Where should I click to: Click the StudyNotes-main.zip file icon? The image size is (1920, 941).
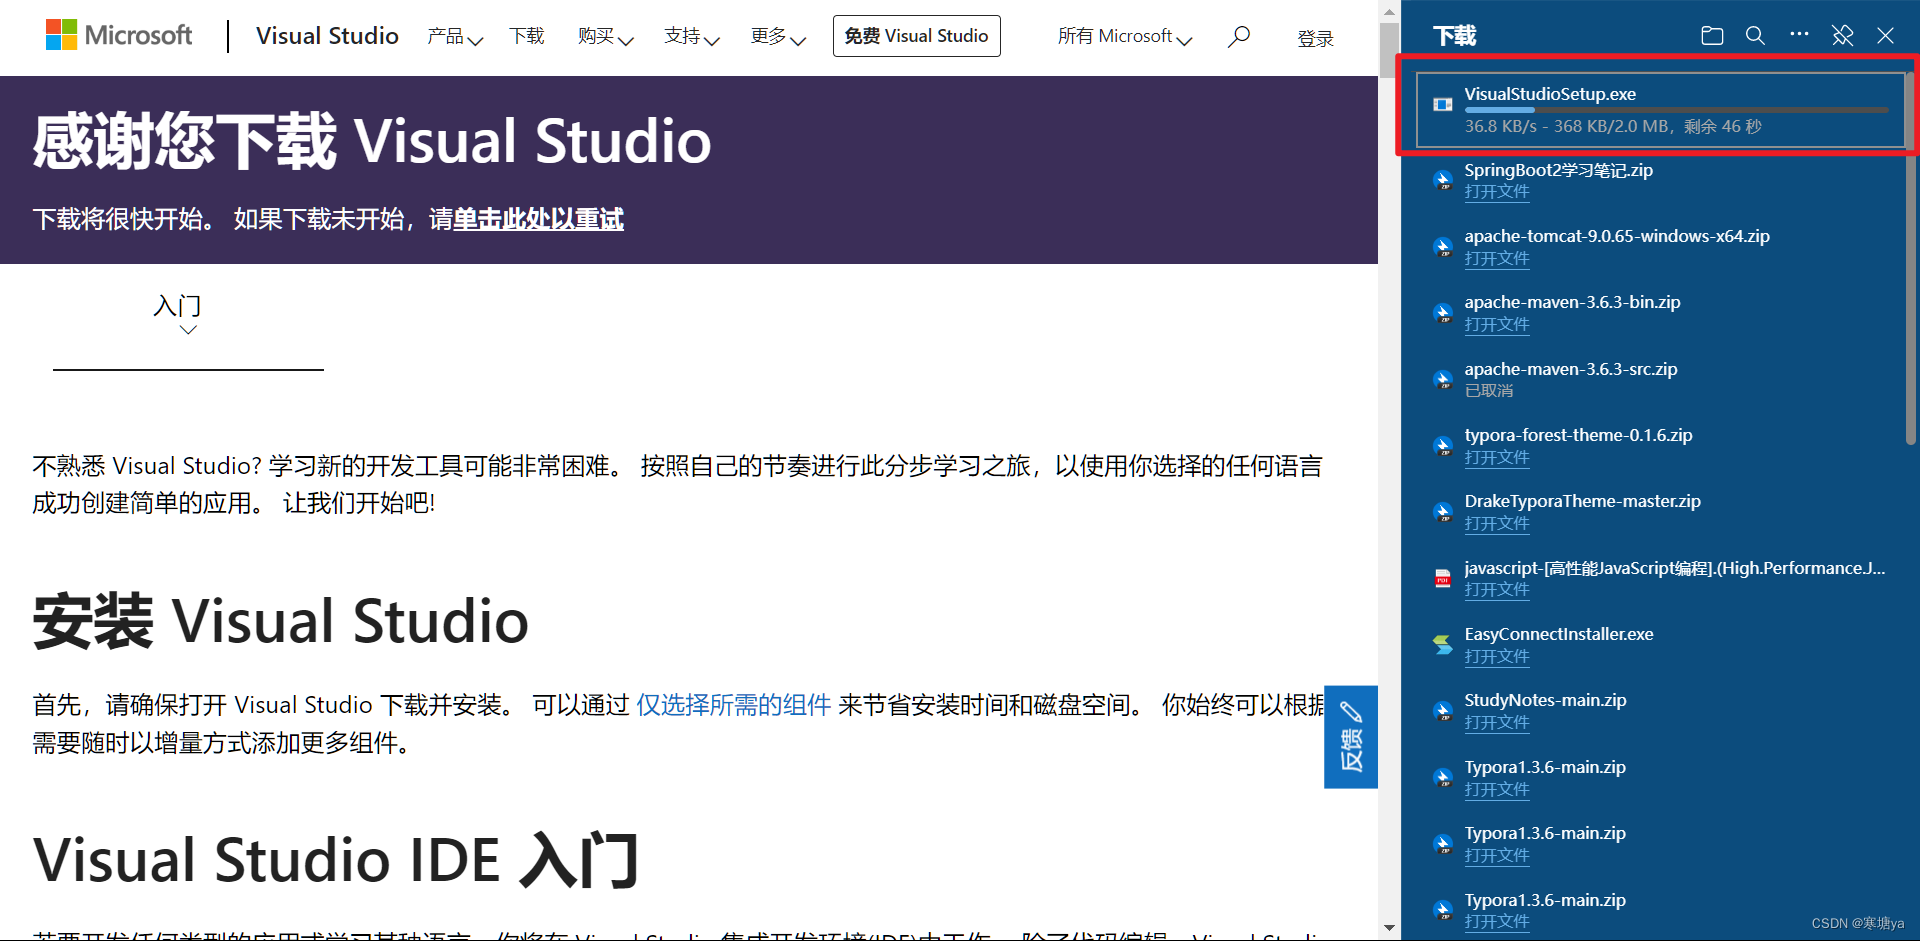pyautogui.click(x=1443, y=711)
